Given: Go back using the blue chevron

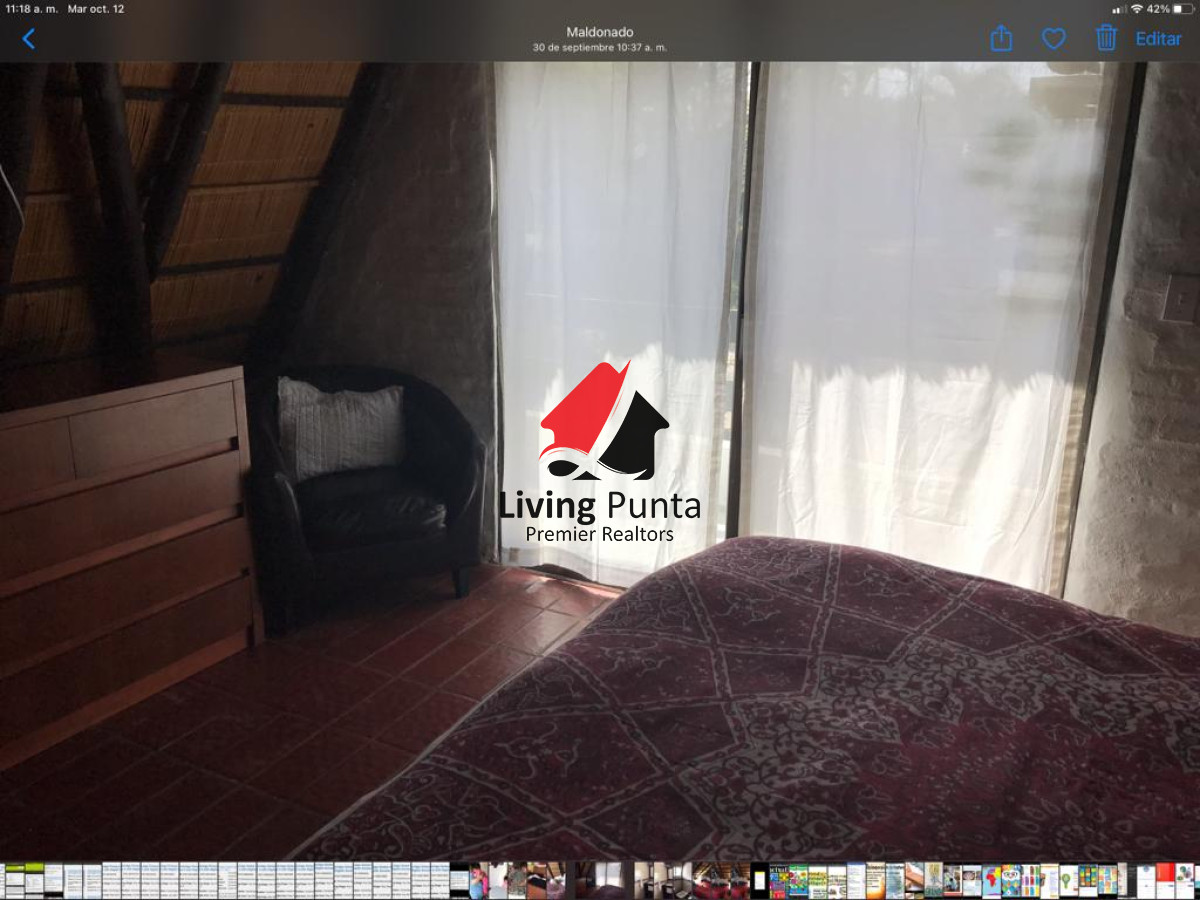Looking at the screenshot, I should click(28, 39).
